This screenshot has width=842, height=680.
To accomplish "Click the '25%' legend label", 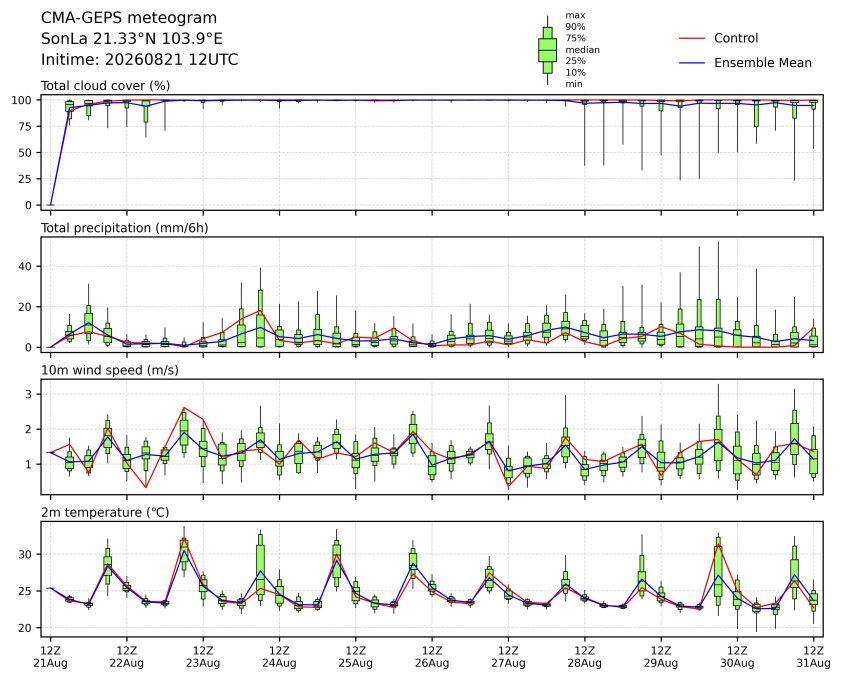I will (x=575, y=61).
